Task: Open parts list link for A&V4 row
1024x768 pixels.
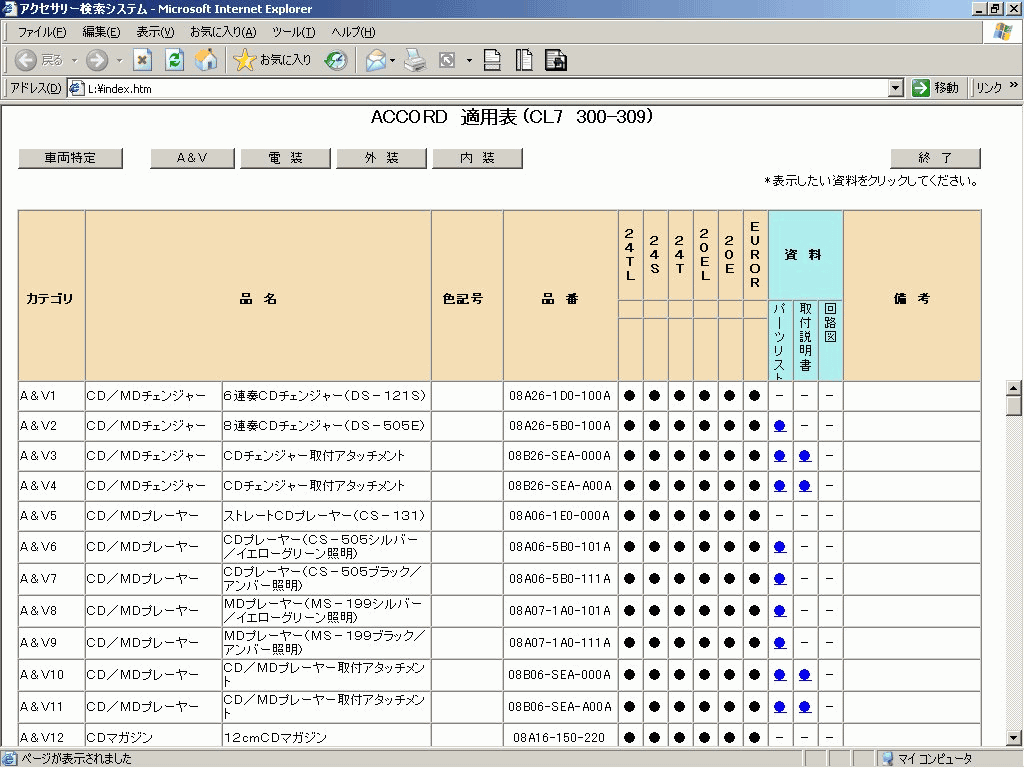Action: tap(780, 487)
